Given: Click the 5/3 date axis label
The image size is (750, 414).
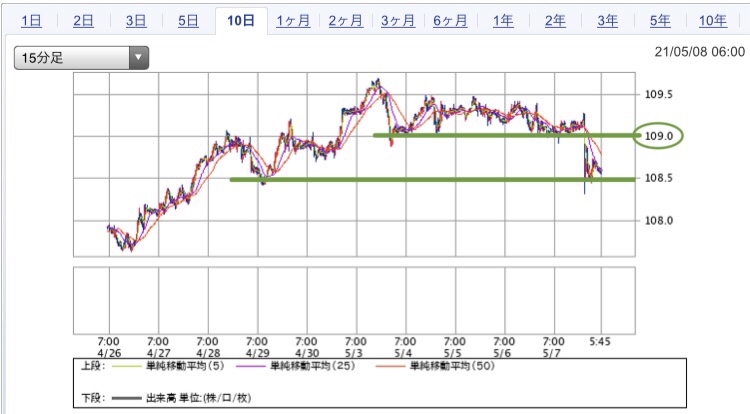Looking at the screenshot, I should pyautogui.click(x=353, y=353).
